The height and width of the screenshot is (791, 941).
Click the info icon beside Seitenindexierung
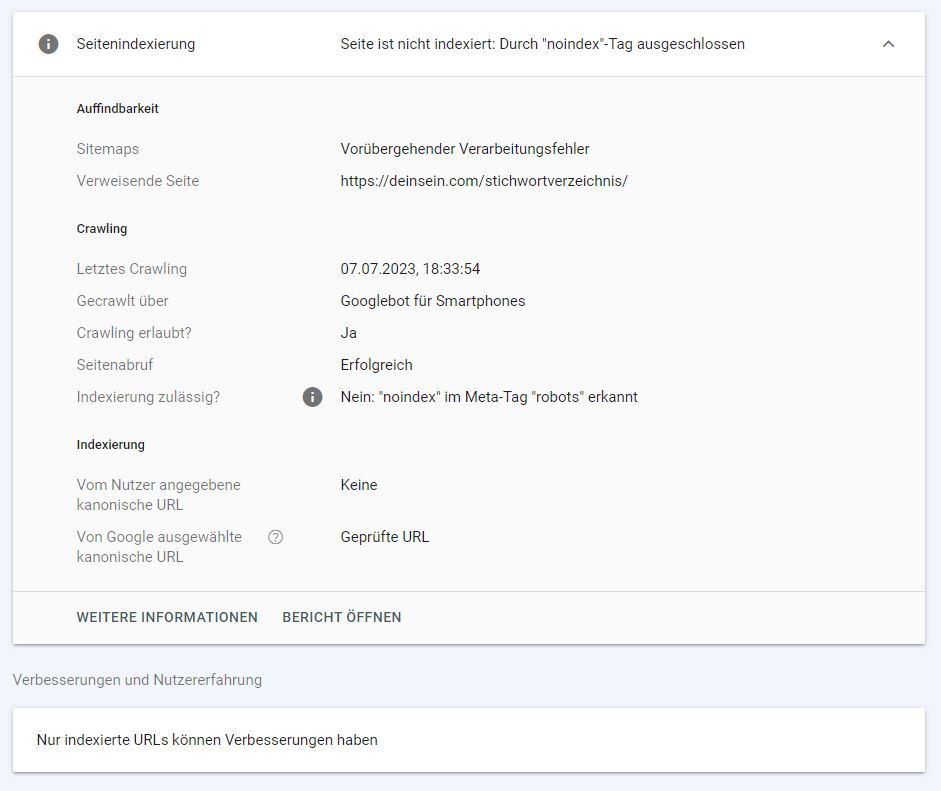pyautogui.click(x=48, y=44)
